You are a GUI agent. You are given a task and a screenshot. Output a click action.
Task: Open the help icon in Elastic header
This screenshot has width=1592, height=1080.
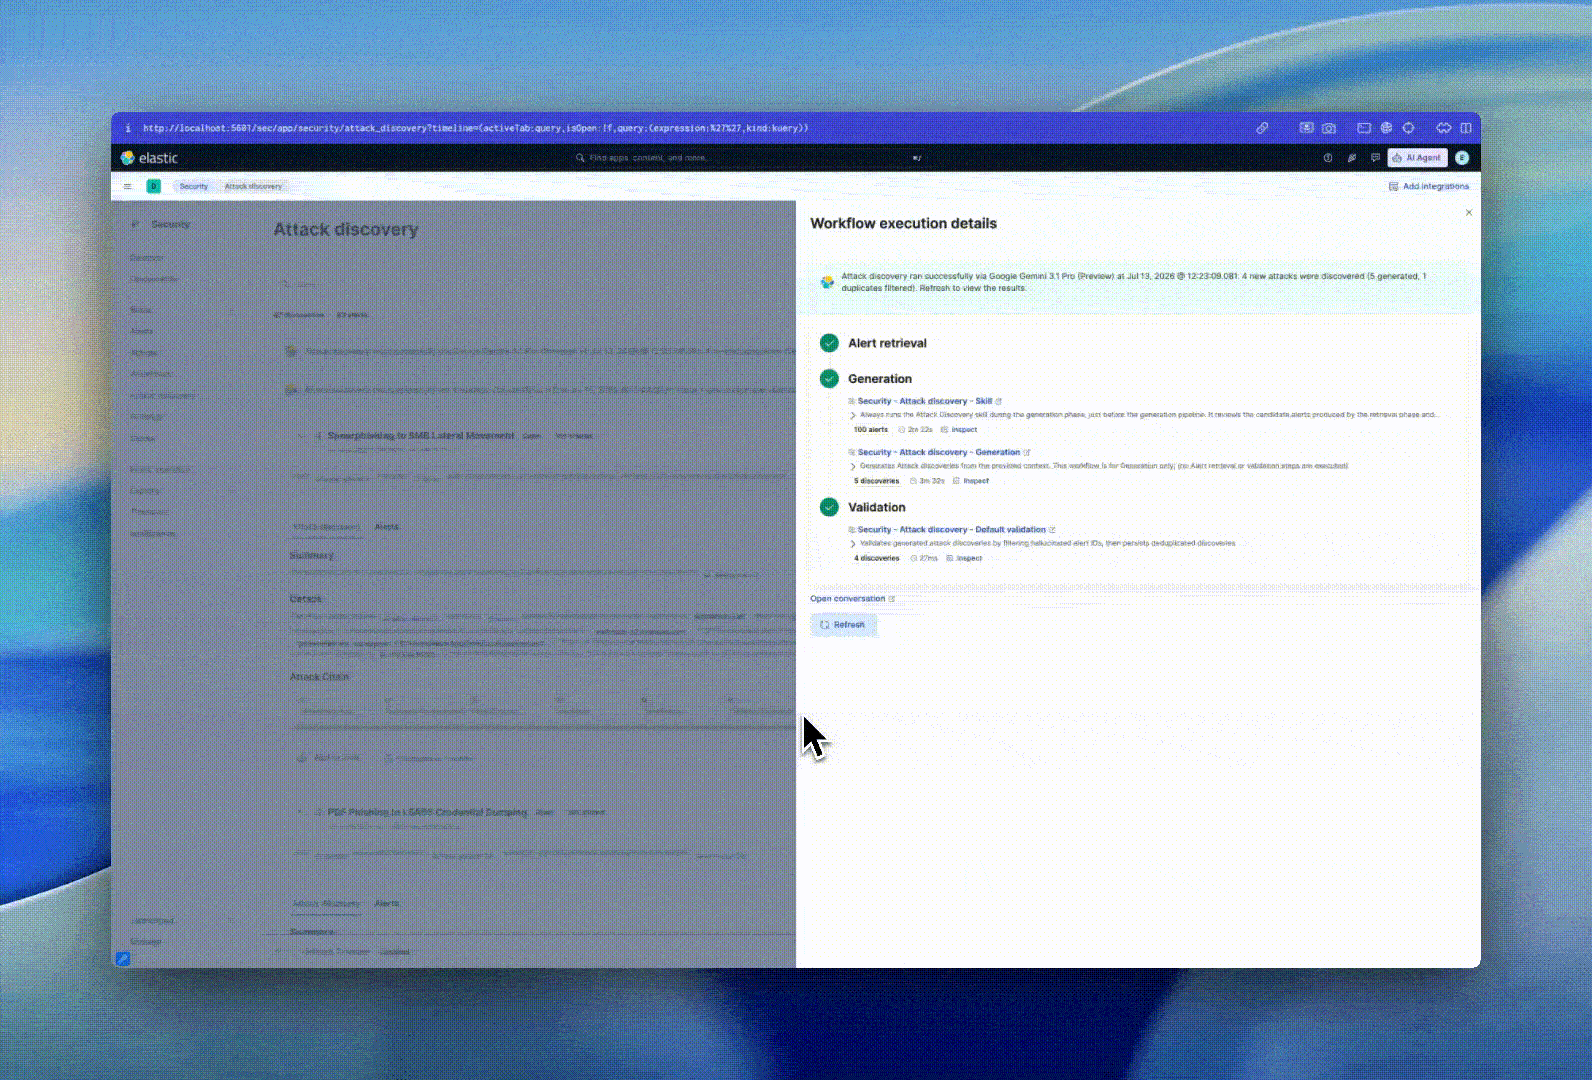point(1328,158)
